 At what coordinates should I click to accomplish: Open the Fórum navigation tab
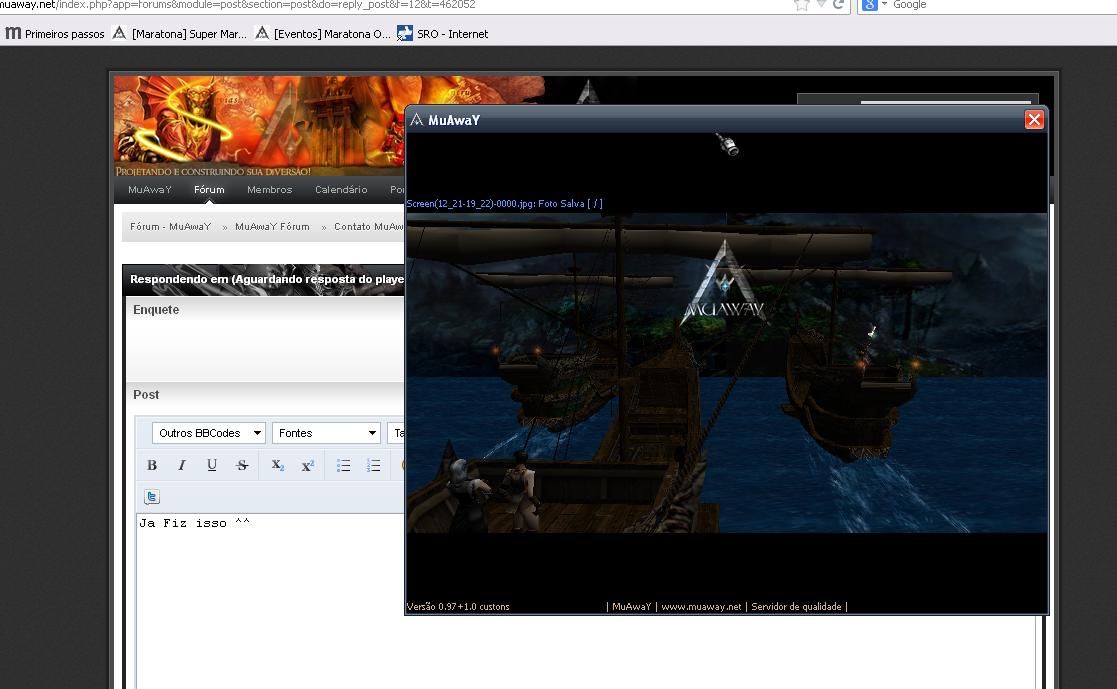pyautogui.click(x=209, y=189)
